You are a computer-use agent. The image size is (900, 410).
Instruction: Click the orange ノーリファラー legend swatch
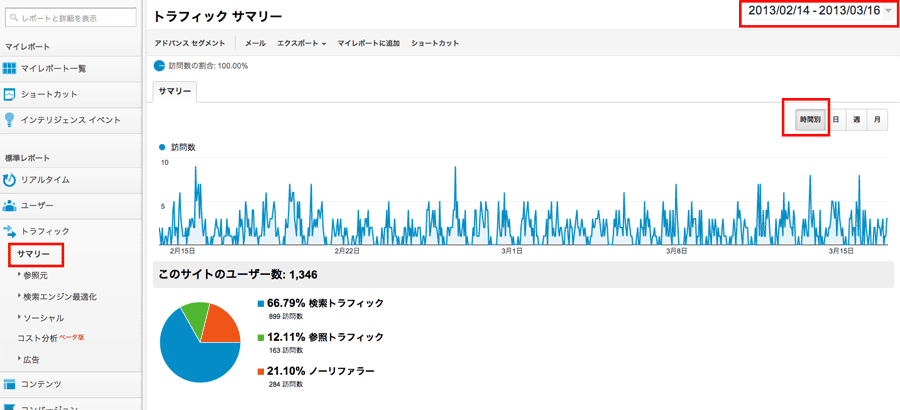coord(261,372)
